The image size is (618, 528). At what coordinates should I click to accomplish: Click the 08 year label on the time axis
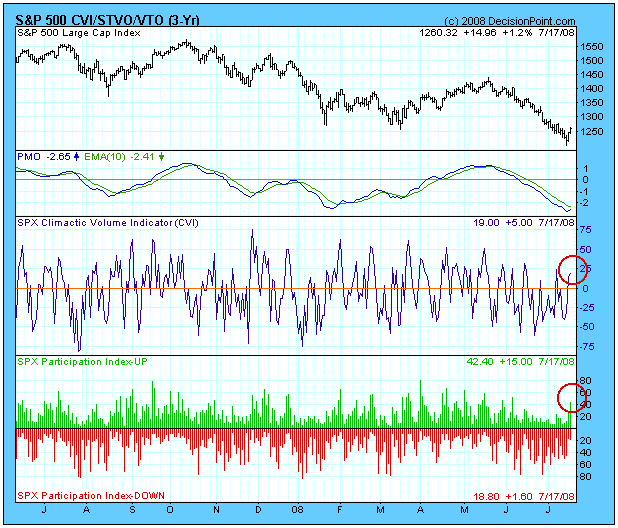coord(298,510)
